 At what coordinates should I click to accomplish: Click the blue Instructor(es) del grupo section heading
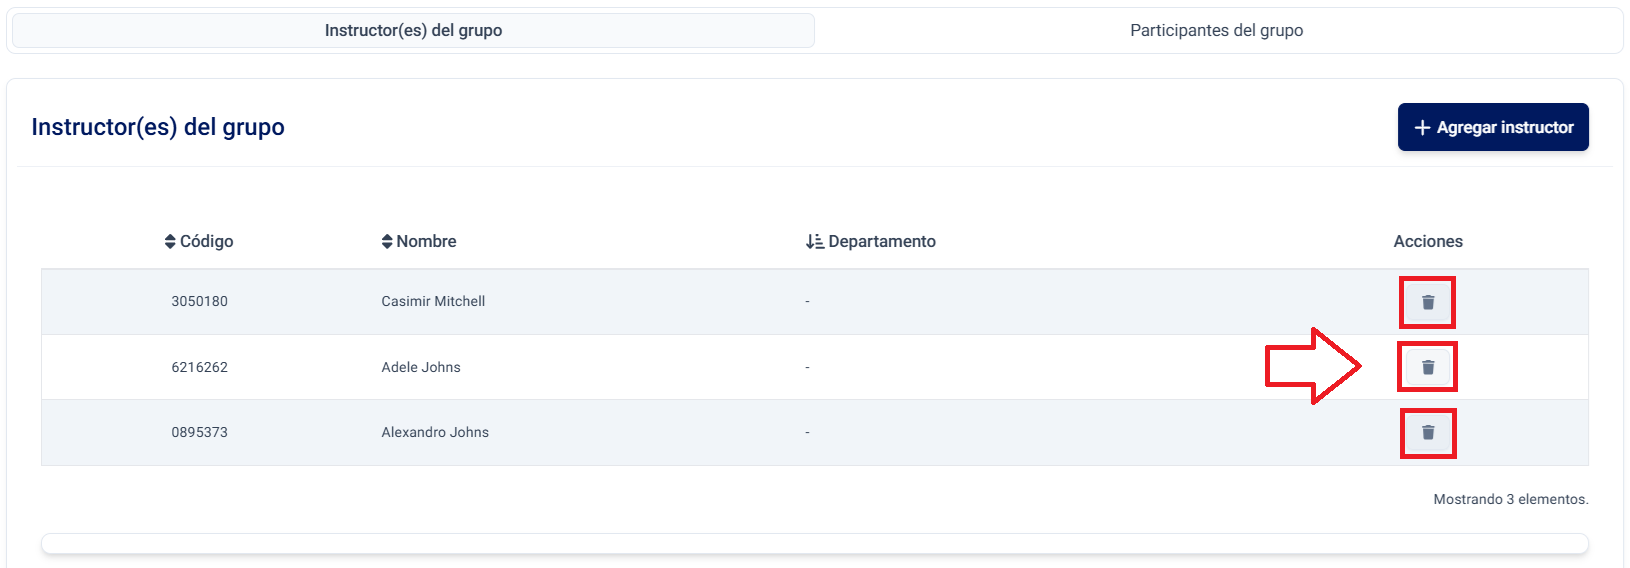pyautogui.click(x=158, y=128)
